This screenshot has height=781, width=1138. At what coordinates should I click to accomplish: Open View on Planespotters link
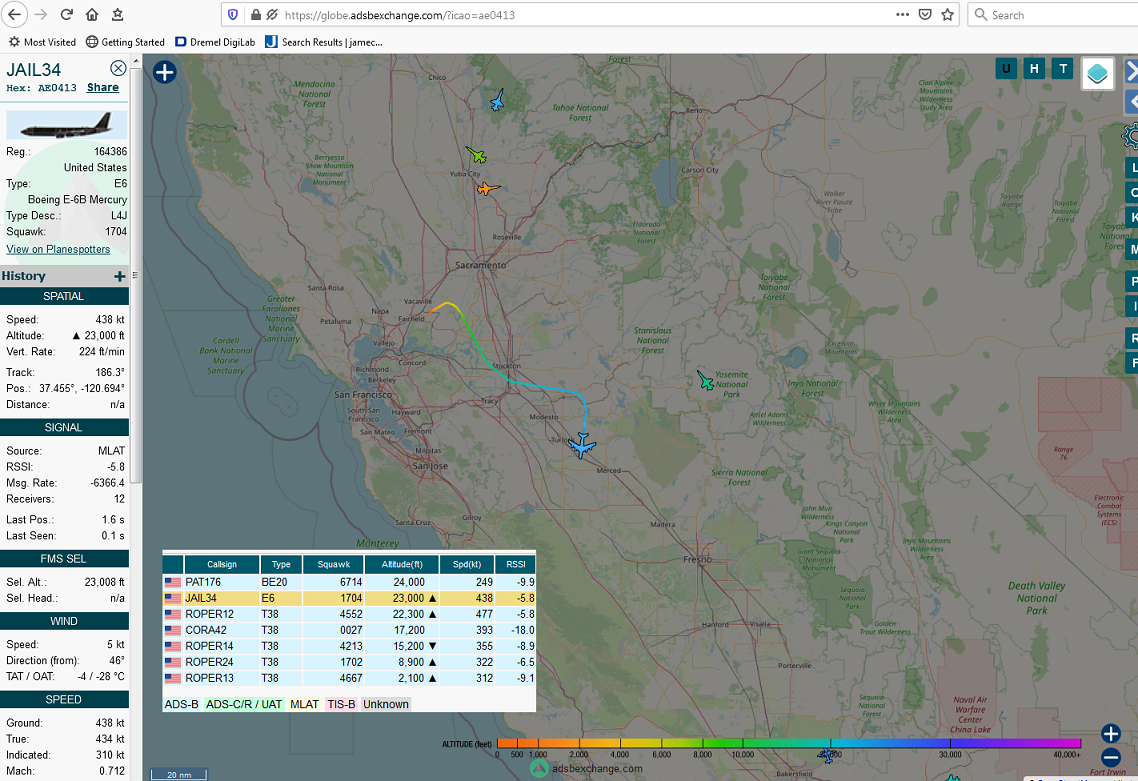(58, 249)
